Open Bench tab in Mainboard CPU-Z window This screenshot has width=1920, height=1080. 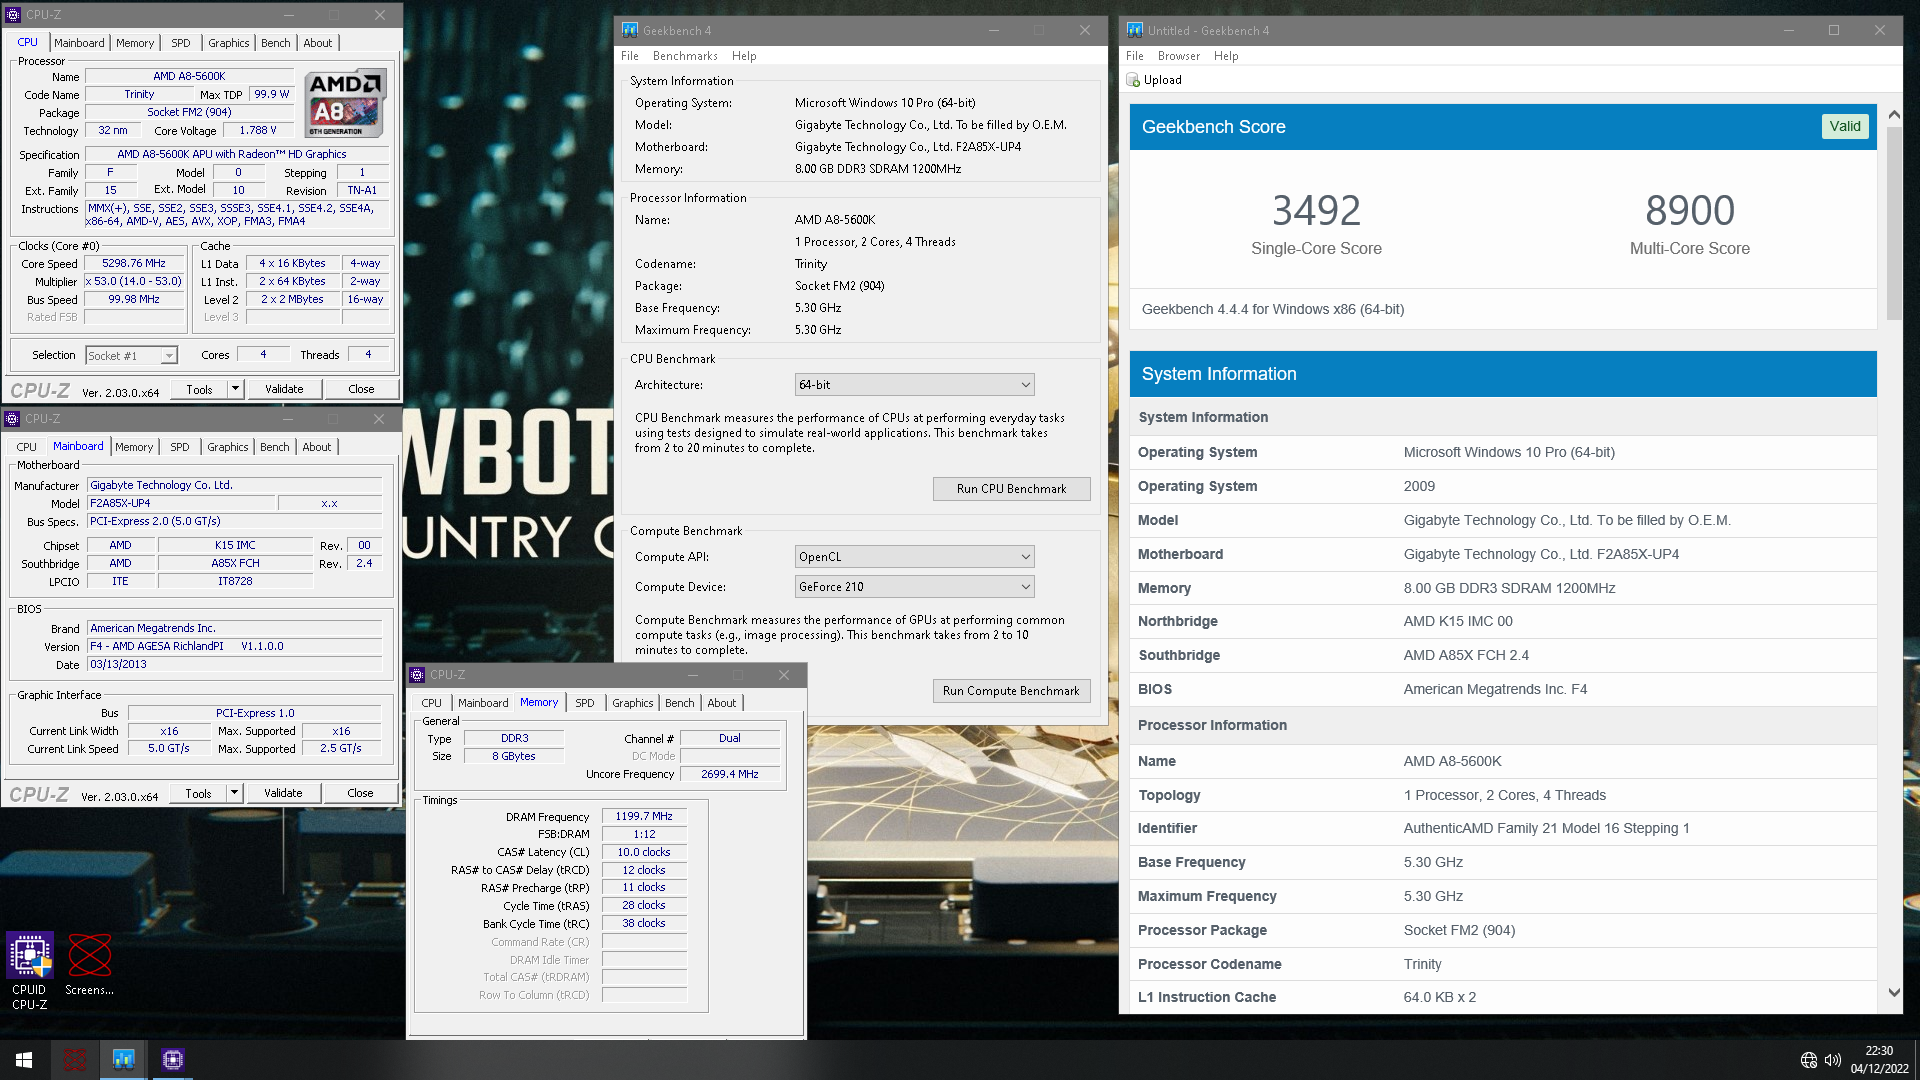[274, 447]
